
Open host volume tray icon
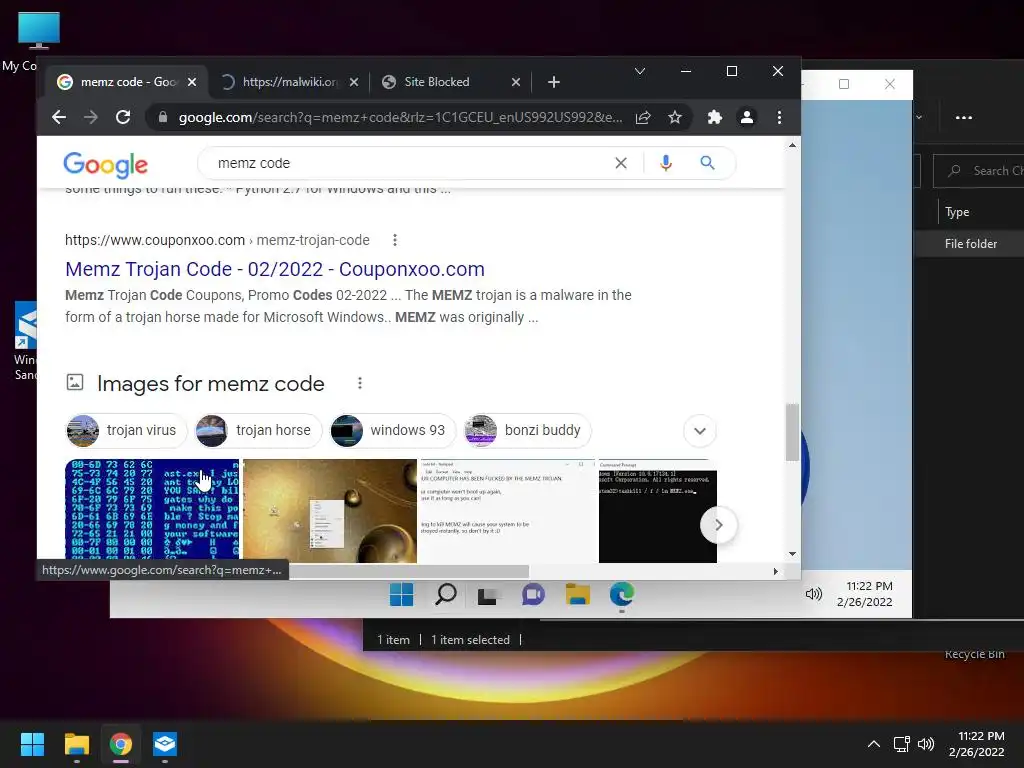(926, 744)
